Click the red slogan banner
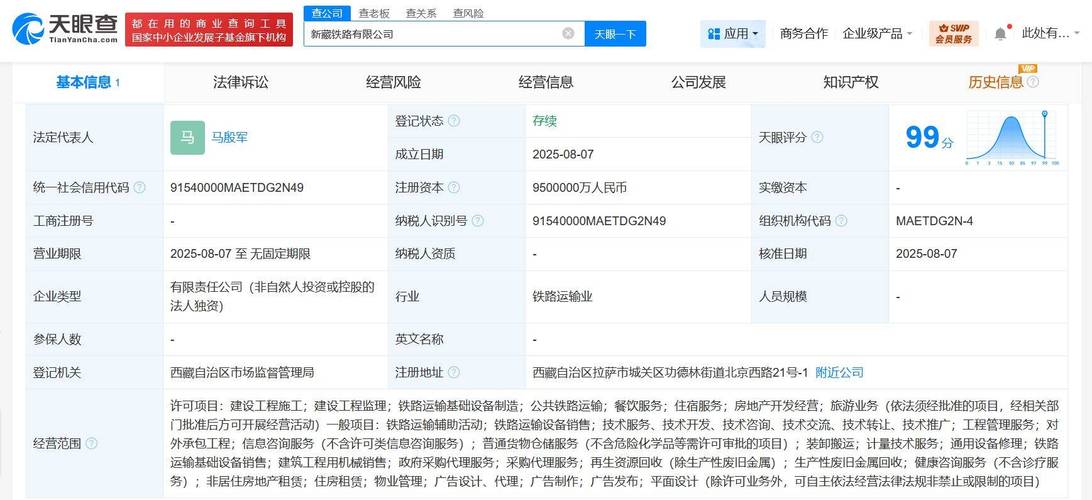 click(210, 31)
